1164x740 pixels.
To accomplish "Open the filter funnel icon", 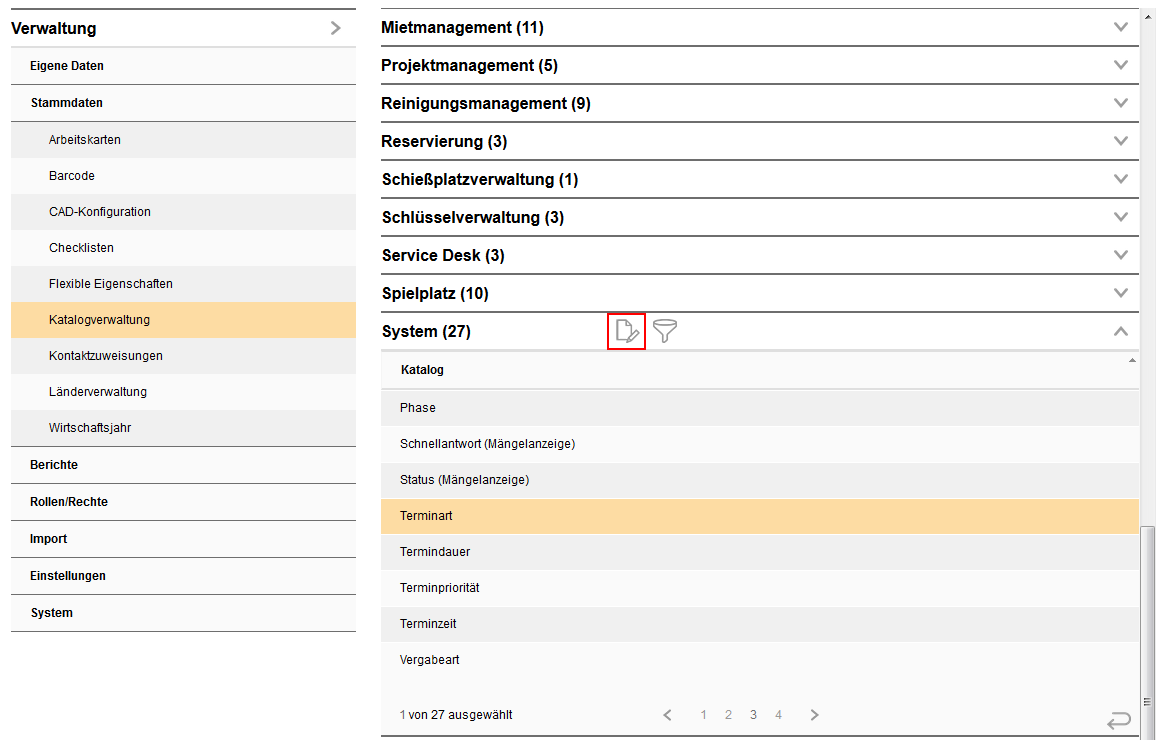I will pos(665,331).
